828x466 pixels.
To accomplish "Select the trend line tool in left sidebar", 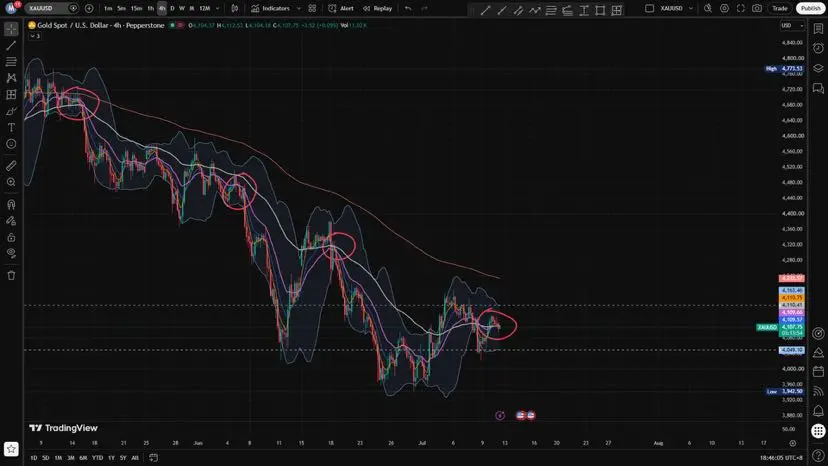I will 11,45.
